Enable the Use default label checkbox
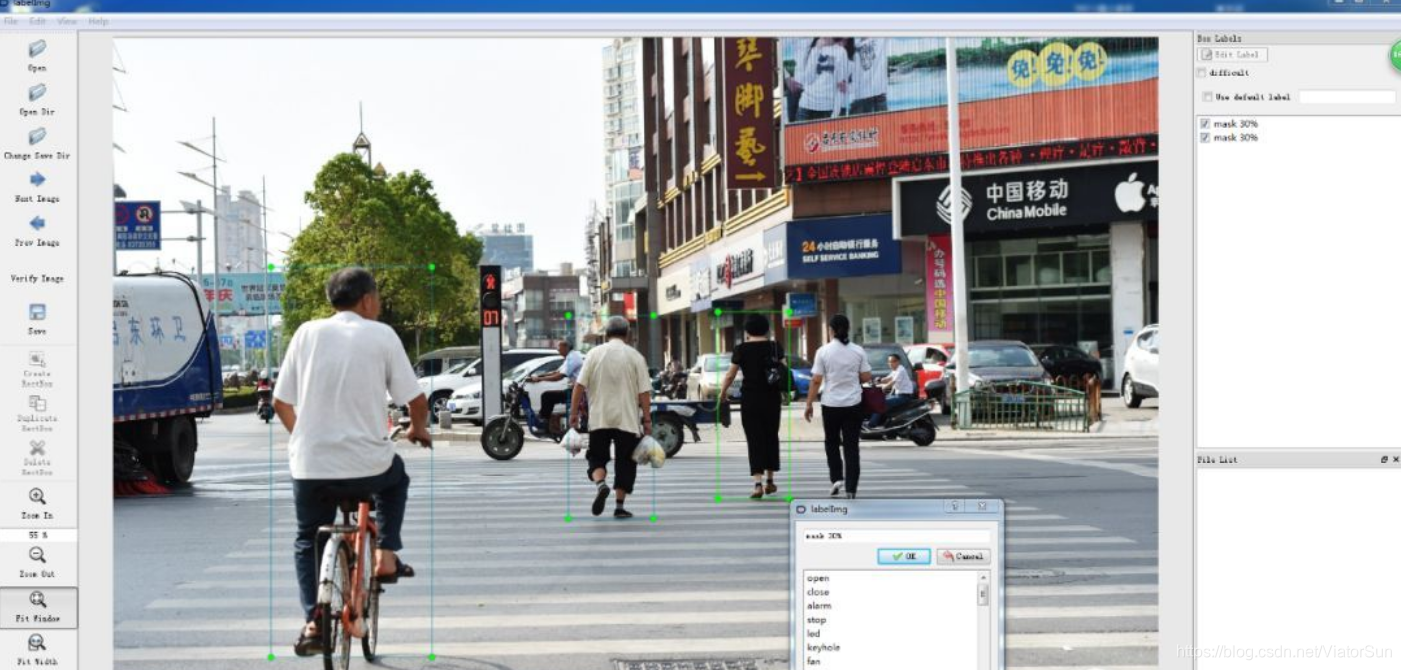The image size is (1401, 670). tap(1208, 97)
